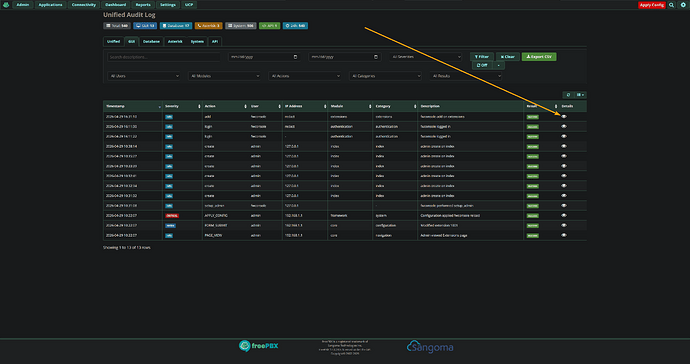Toggle the auto-refresh Off button
The image size is (690, 364).
click(482, 65)
